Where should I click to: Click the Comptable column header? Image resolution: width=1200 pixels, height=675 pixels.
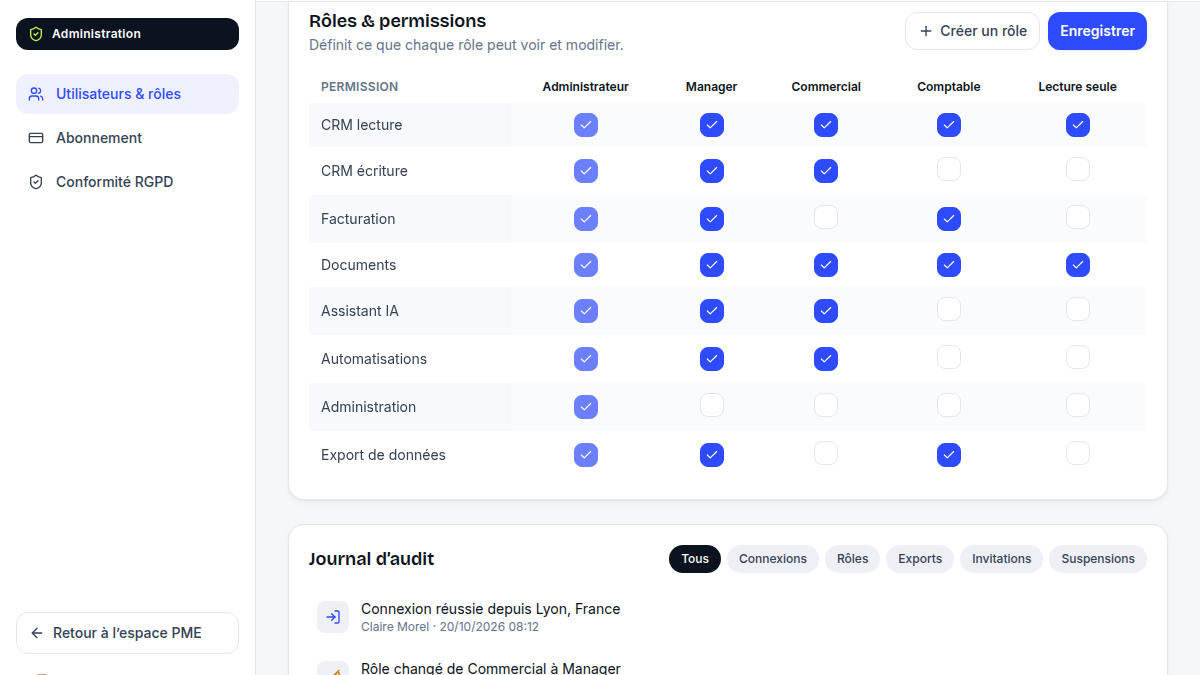click(x=949, y=87)
